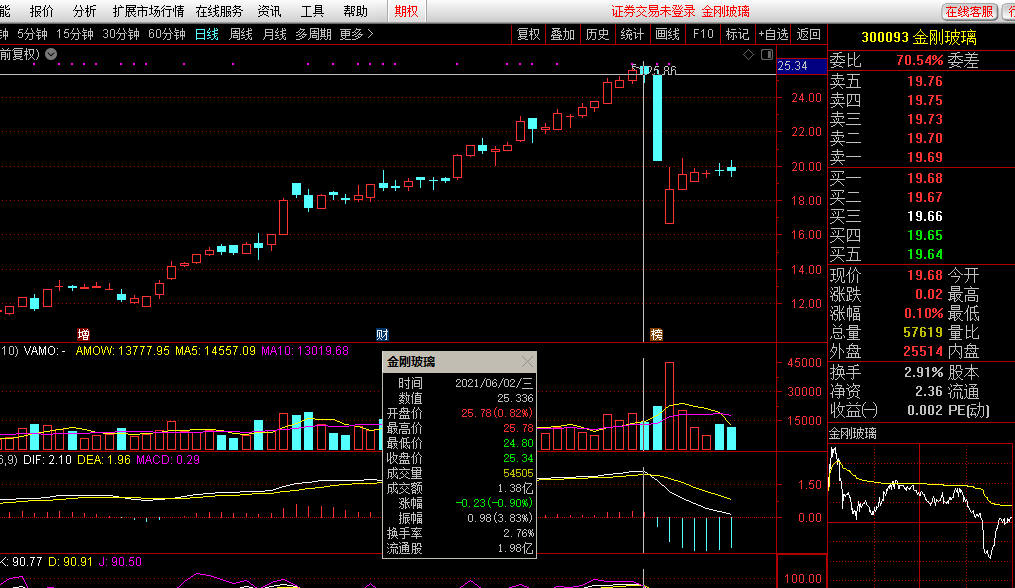Open the 报价 menu
Image resolution: width=1015 pixels, height=588 pixels.
(x=42, y=12)
